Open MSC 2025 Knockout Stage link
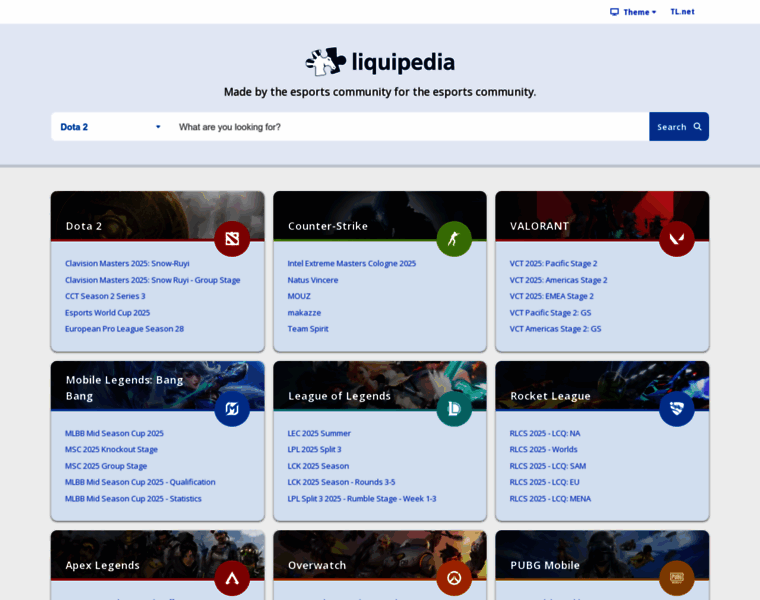Image resolution: width=760 pixels, height=600 pixels. pos(111,449)
